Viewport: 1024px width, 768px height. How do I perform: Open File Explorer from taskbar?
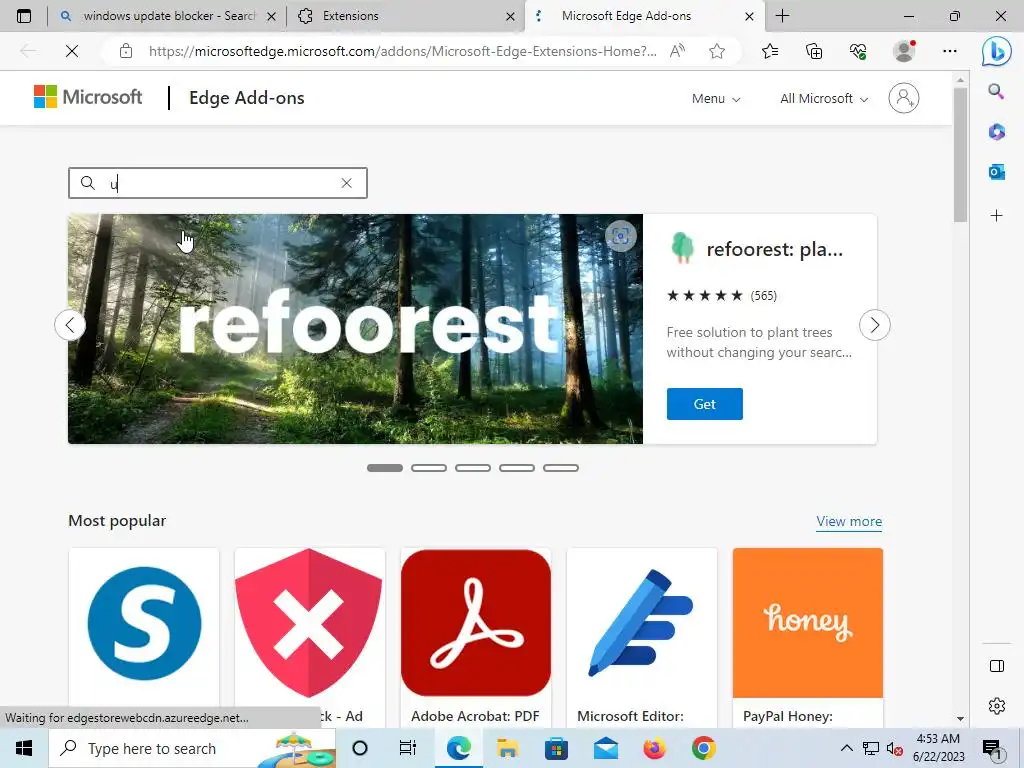[507, 748]
